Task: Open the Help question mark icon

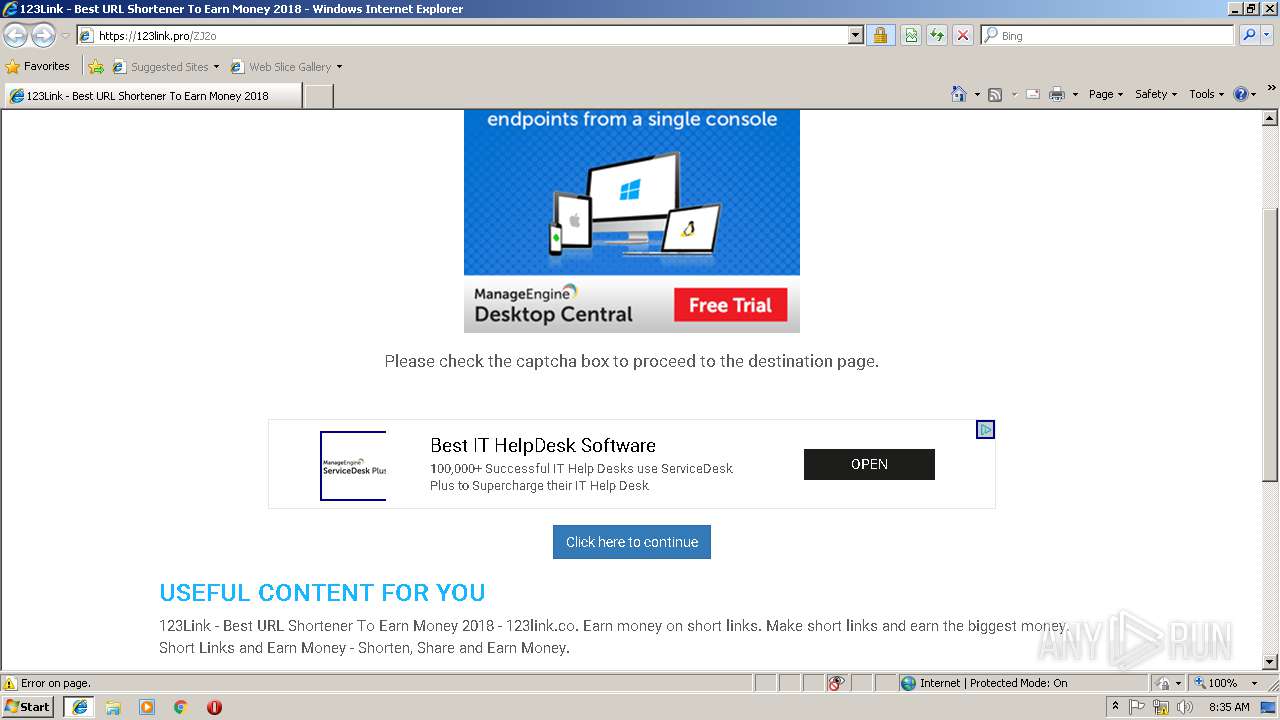Action: point(1241,94)
